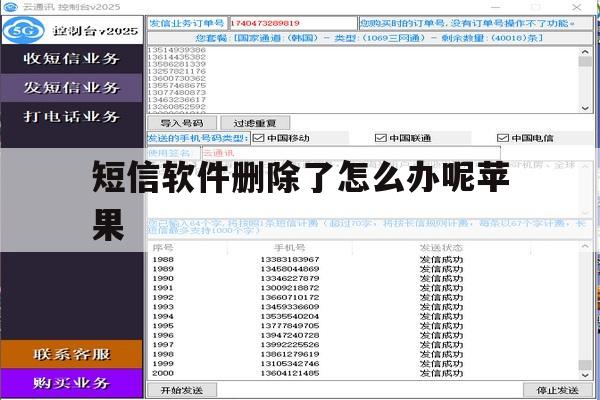Select phone number 13105342746
Screen dimensions: 600x400
tap(290, 364)
